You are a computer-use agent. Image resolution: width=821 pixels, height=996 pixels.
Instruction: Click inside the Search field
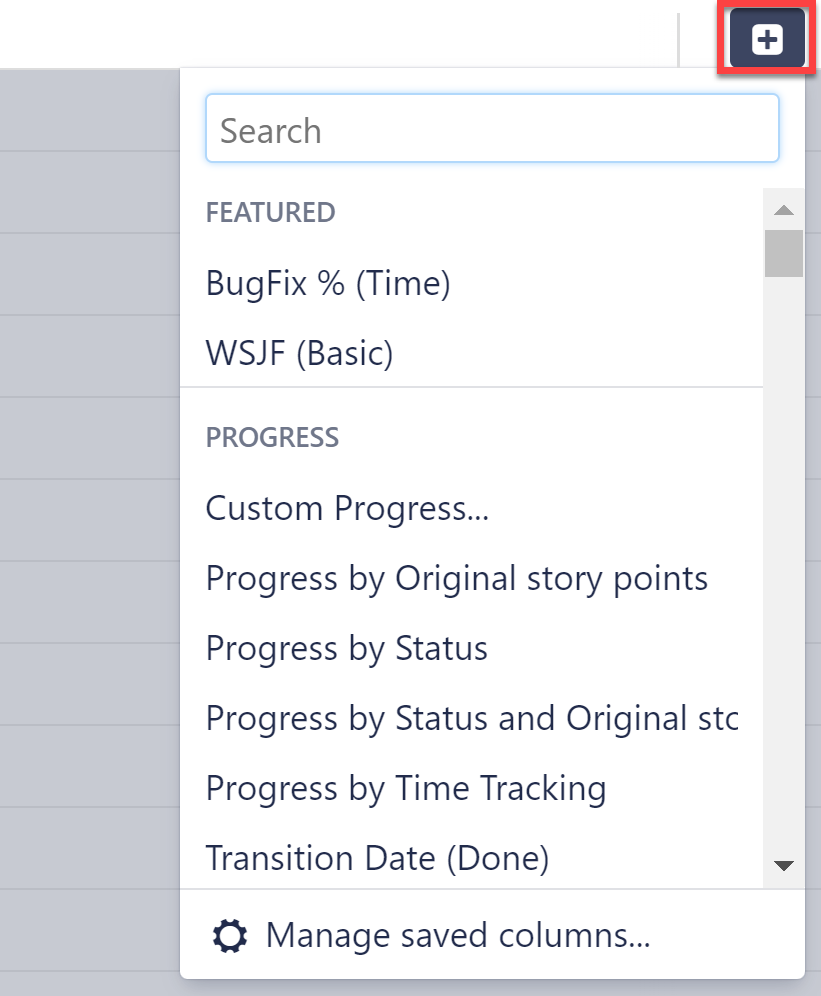pyautogui.click(x=492, y=128)
